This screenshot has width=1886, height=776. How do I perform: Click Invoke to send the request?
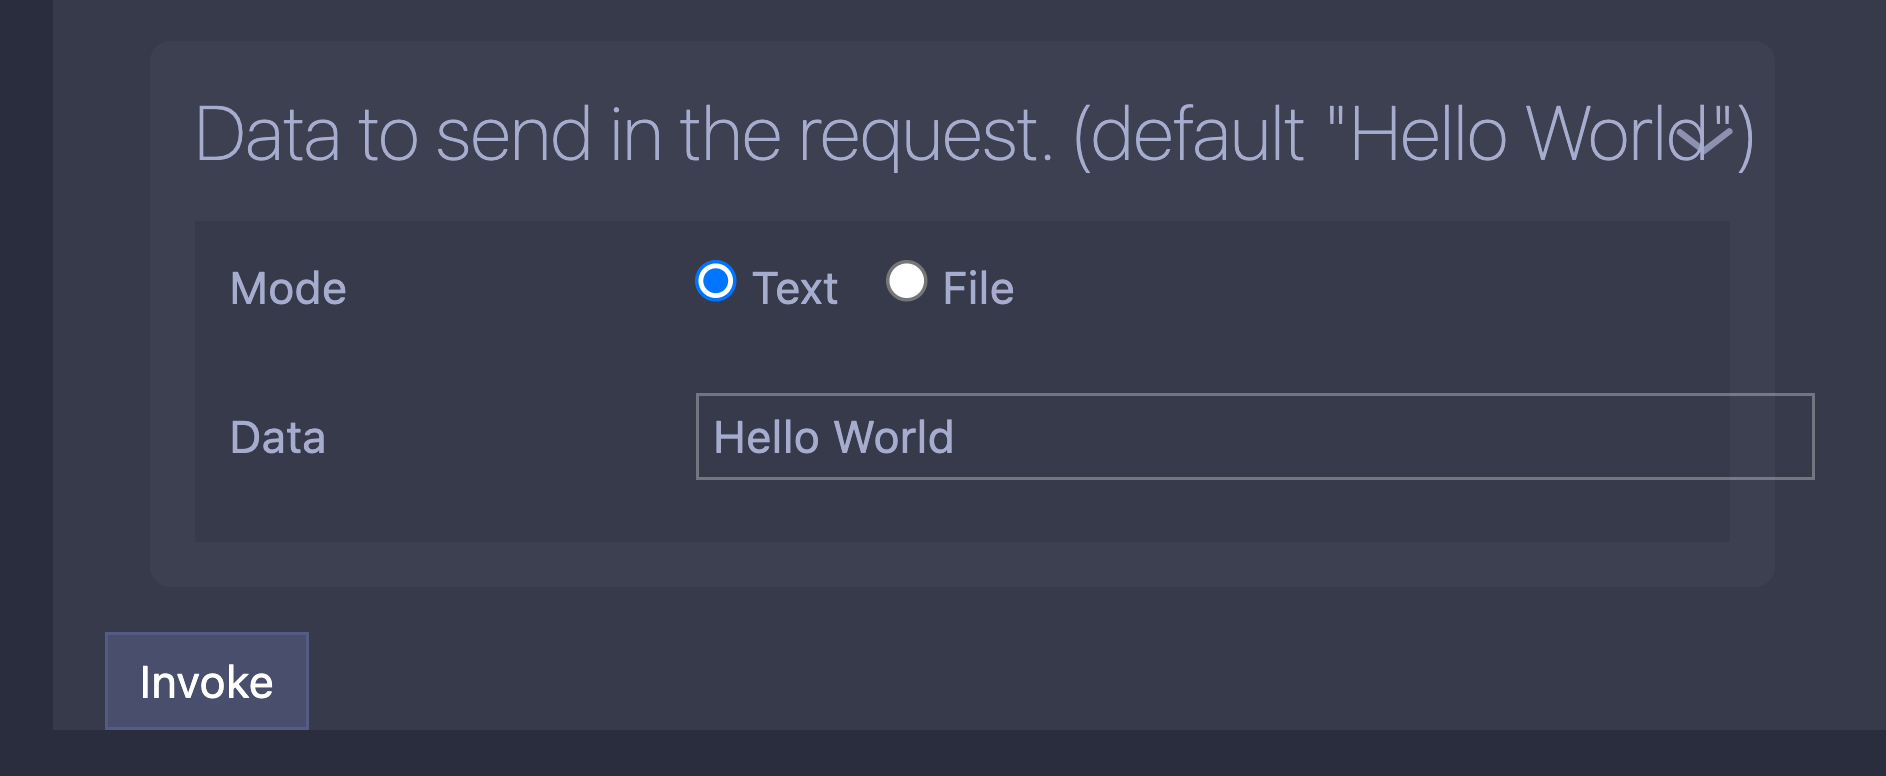point(205,681)
